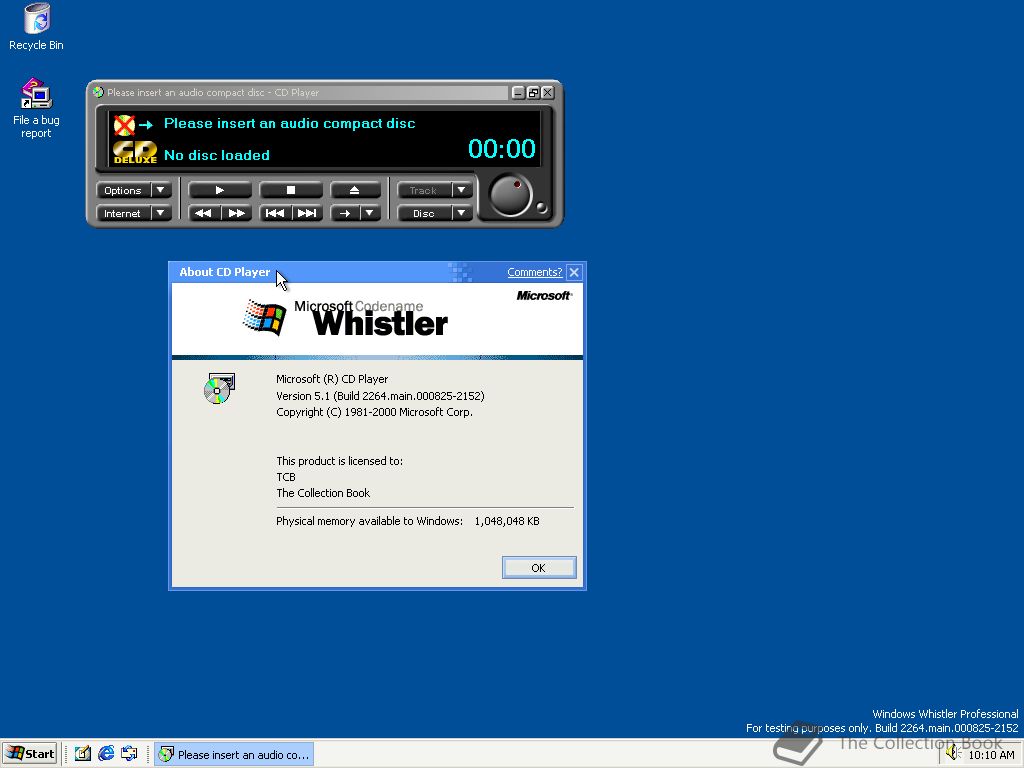Image resolution: width=1024 pixels, height=768 pixels.
Task: Open the play mode arrow dropdown
Action: (370, 213)
